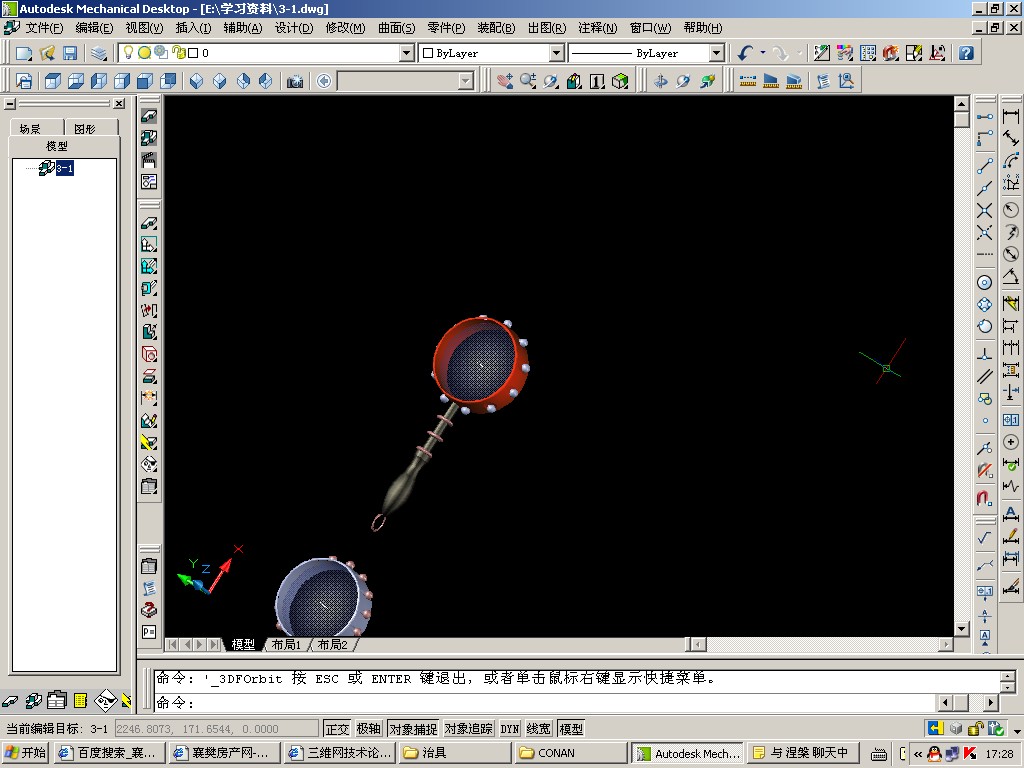Click the first blue cube view icon
Viewport: 1024px width, 768px height.
pyautogui.click(x=53, y=81)
